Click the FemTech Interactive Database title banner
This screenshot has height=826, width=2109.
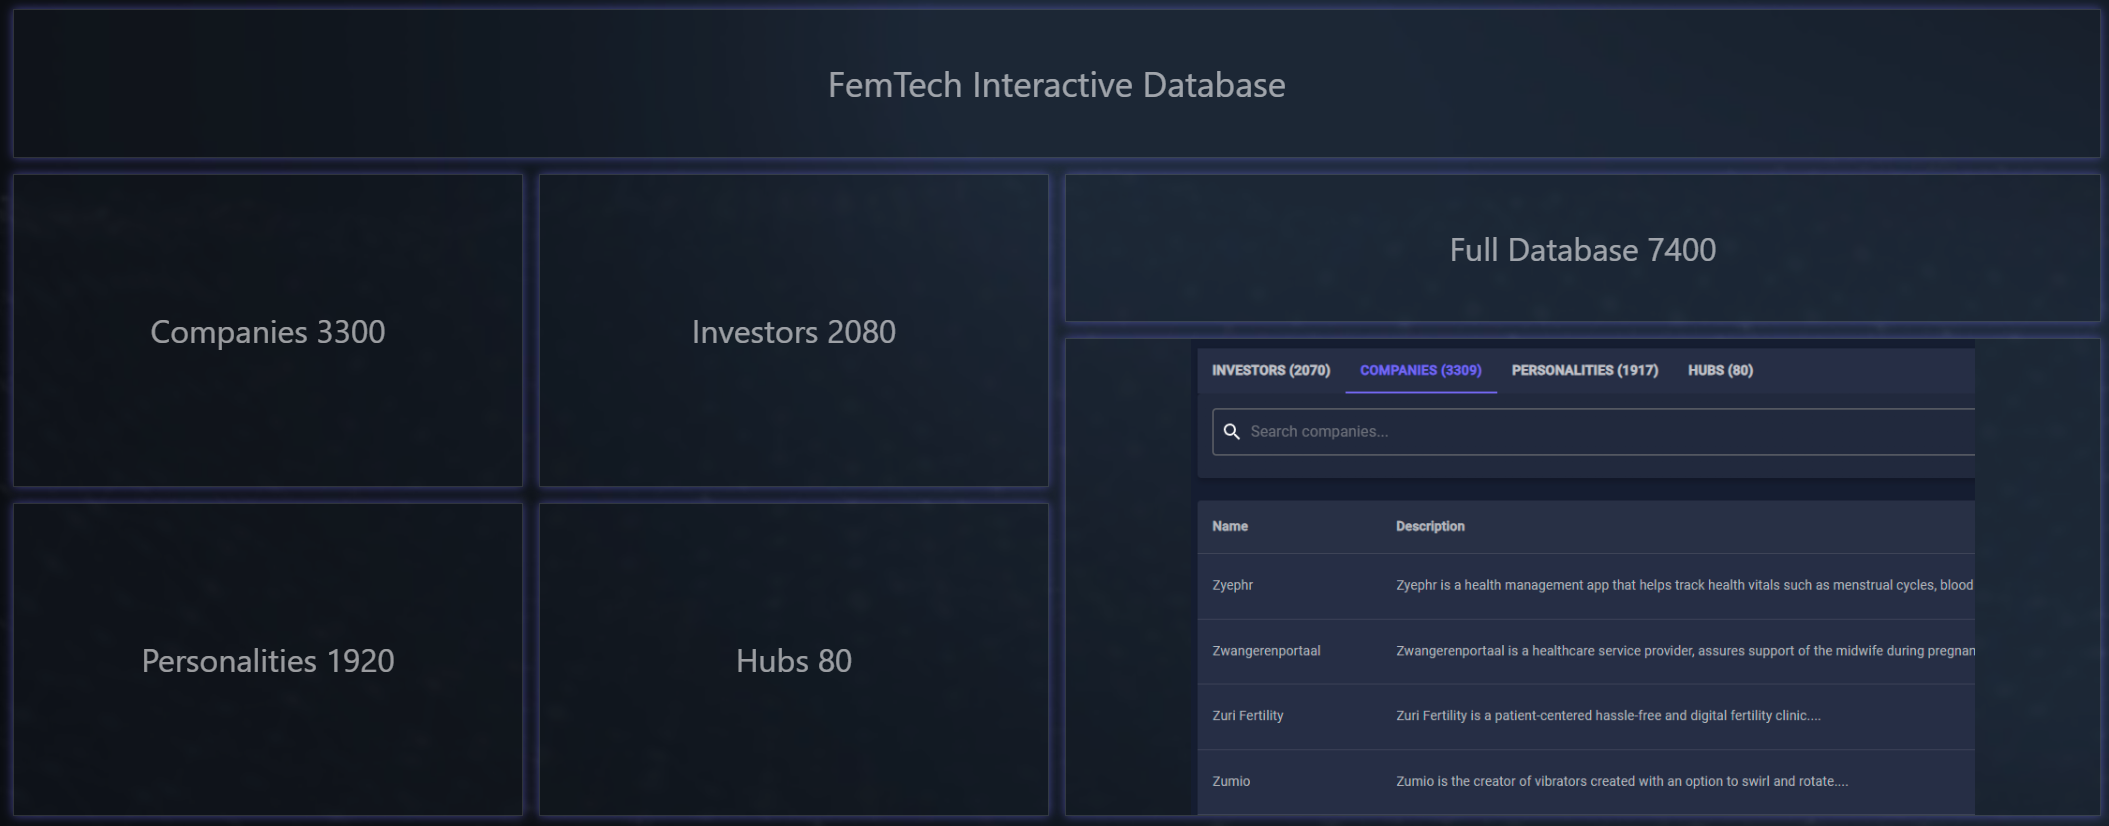click(1056, 85)
